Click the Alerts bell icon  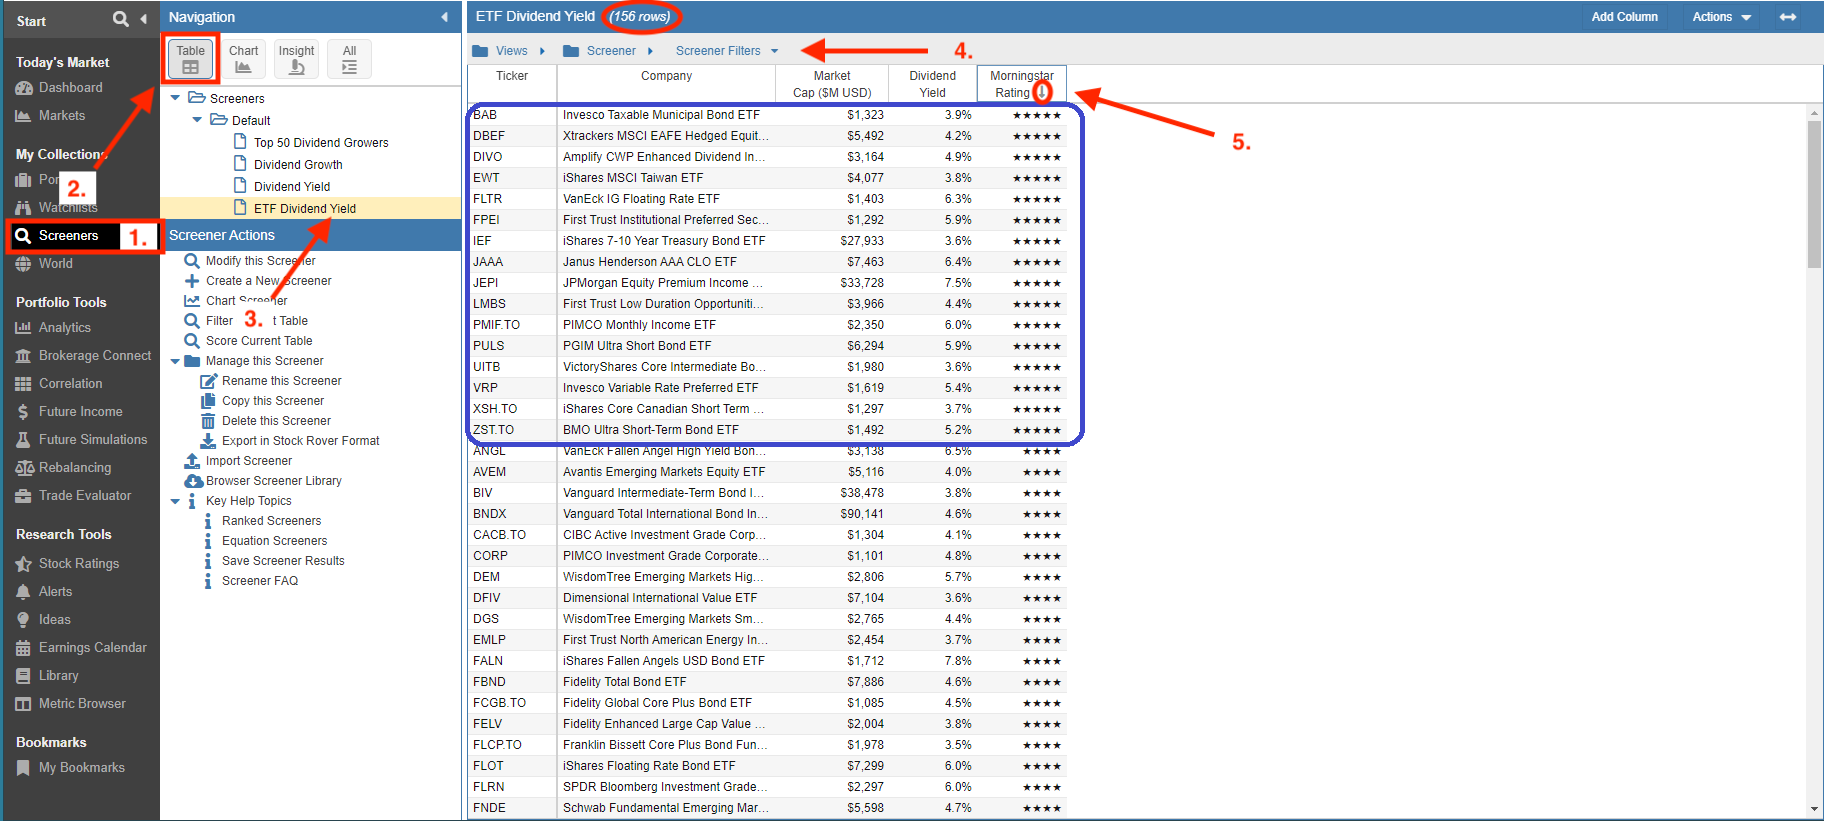[x=23, y=592]
